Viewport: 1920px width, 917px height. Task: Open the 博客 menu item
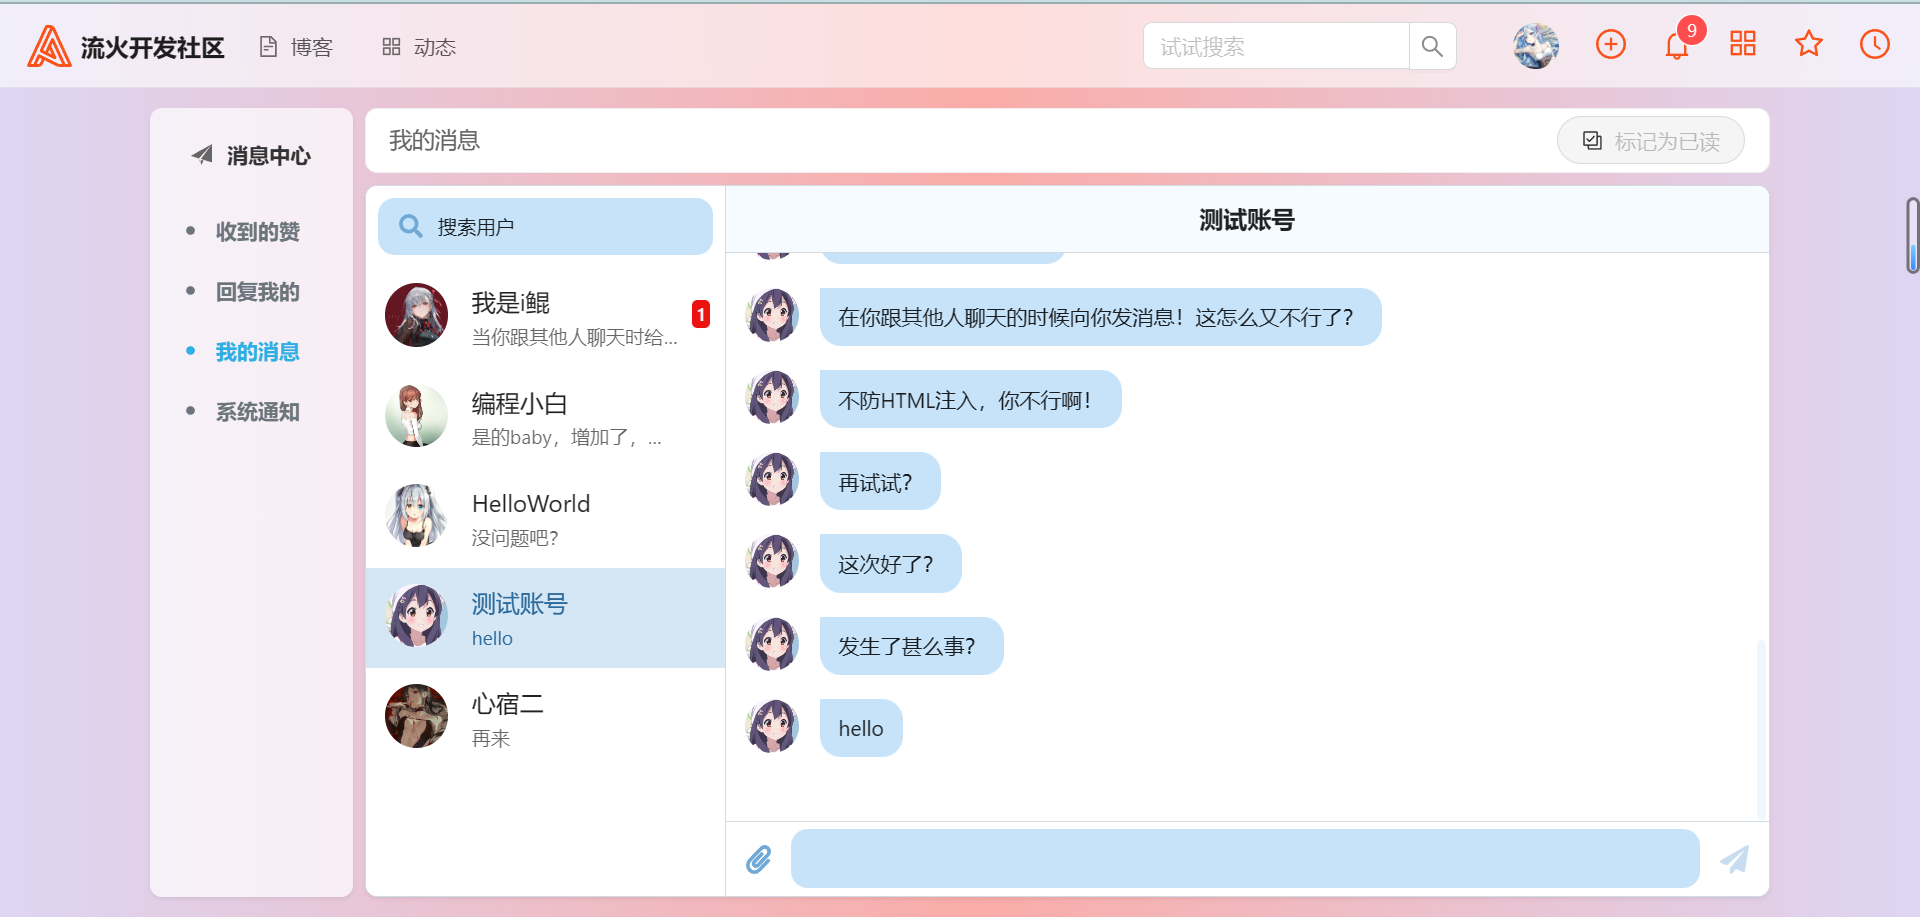(296, 47)
